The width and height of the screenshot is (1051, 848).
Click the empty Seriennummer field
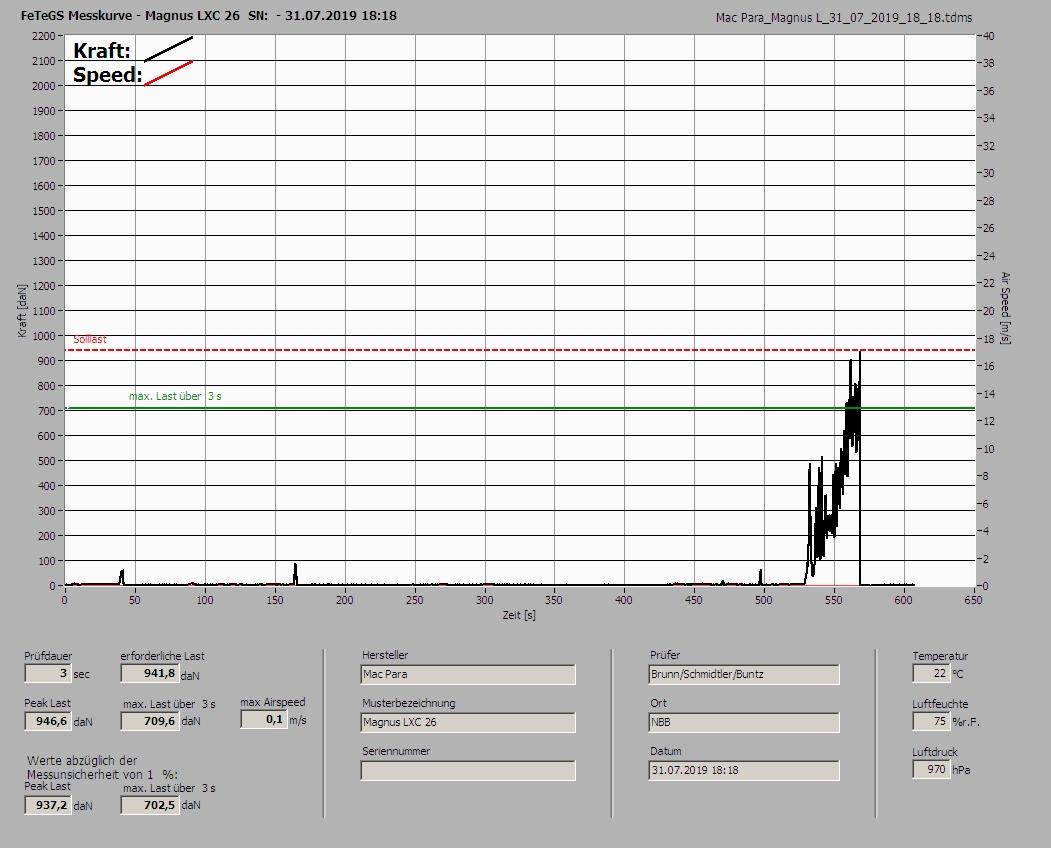[468, 770]
